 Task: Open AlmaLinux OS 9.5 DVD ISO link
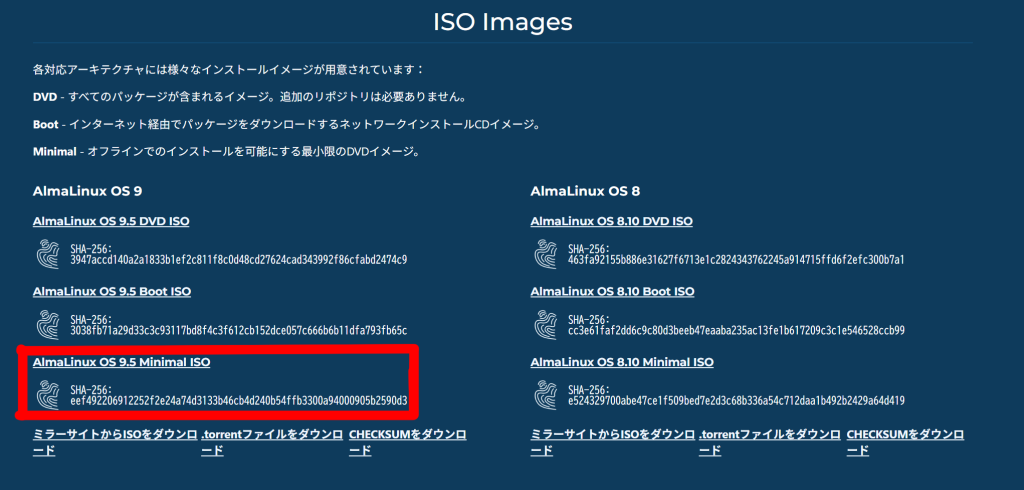point(111,221)
